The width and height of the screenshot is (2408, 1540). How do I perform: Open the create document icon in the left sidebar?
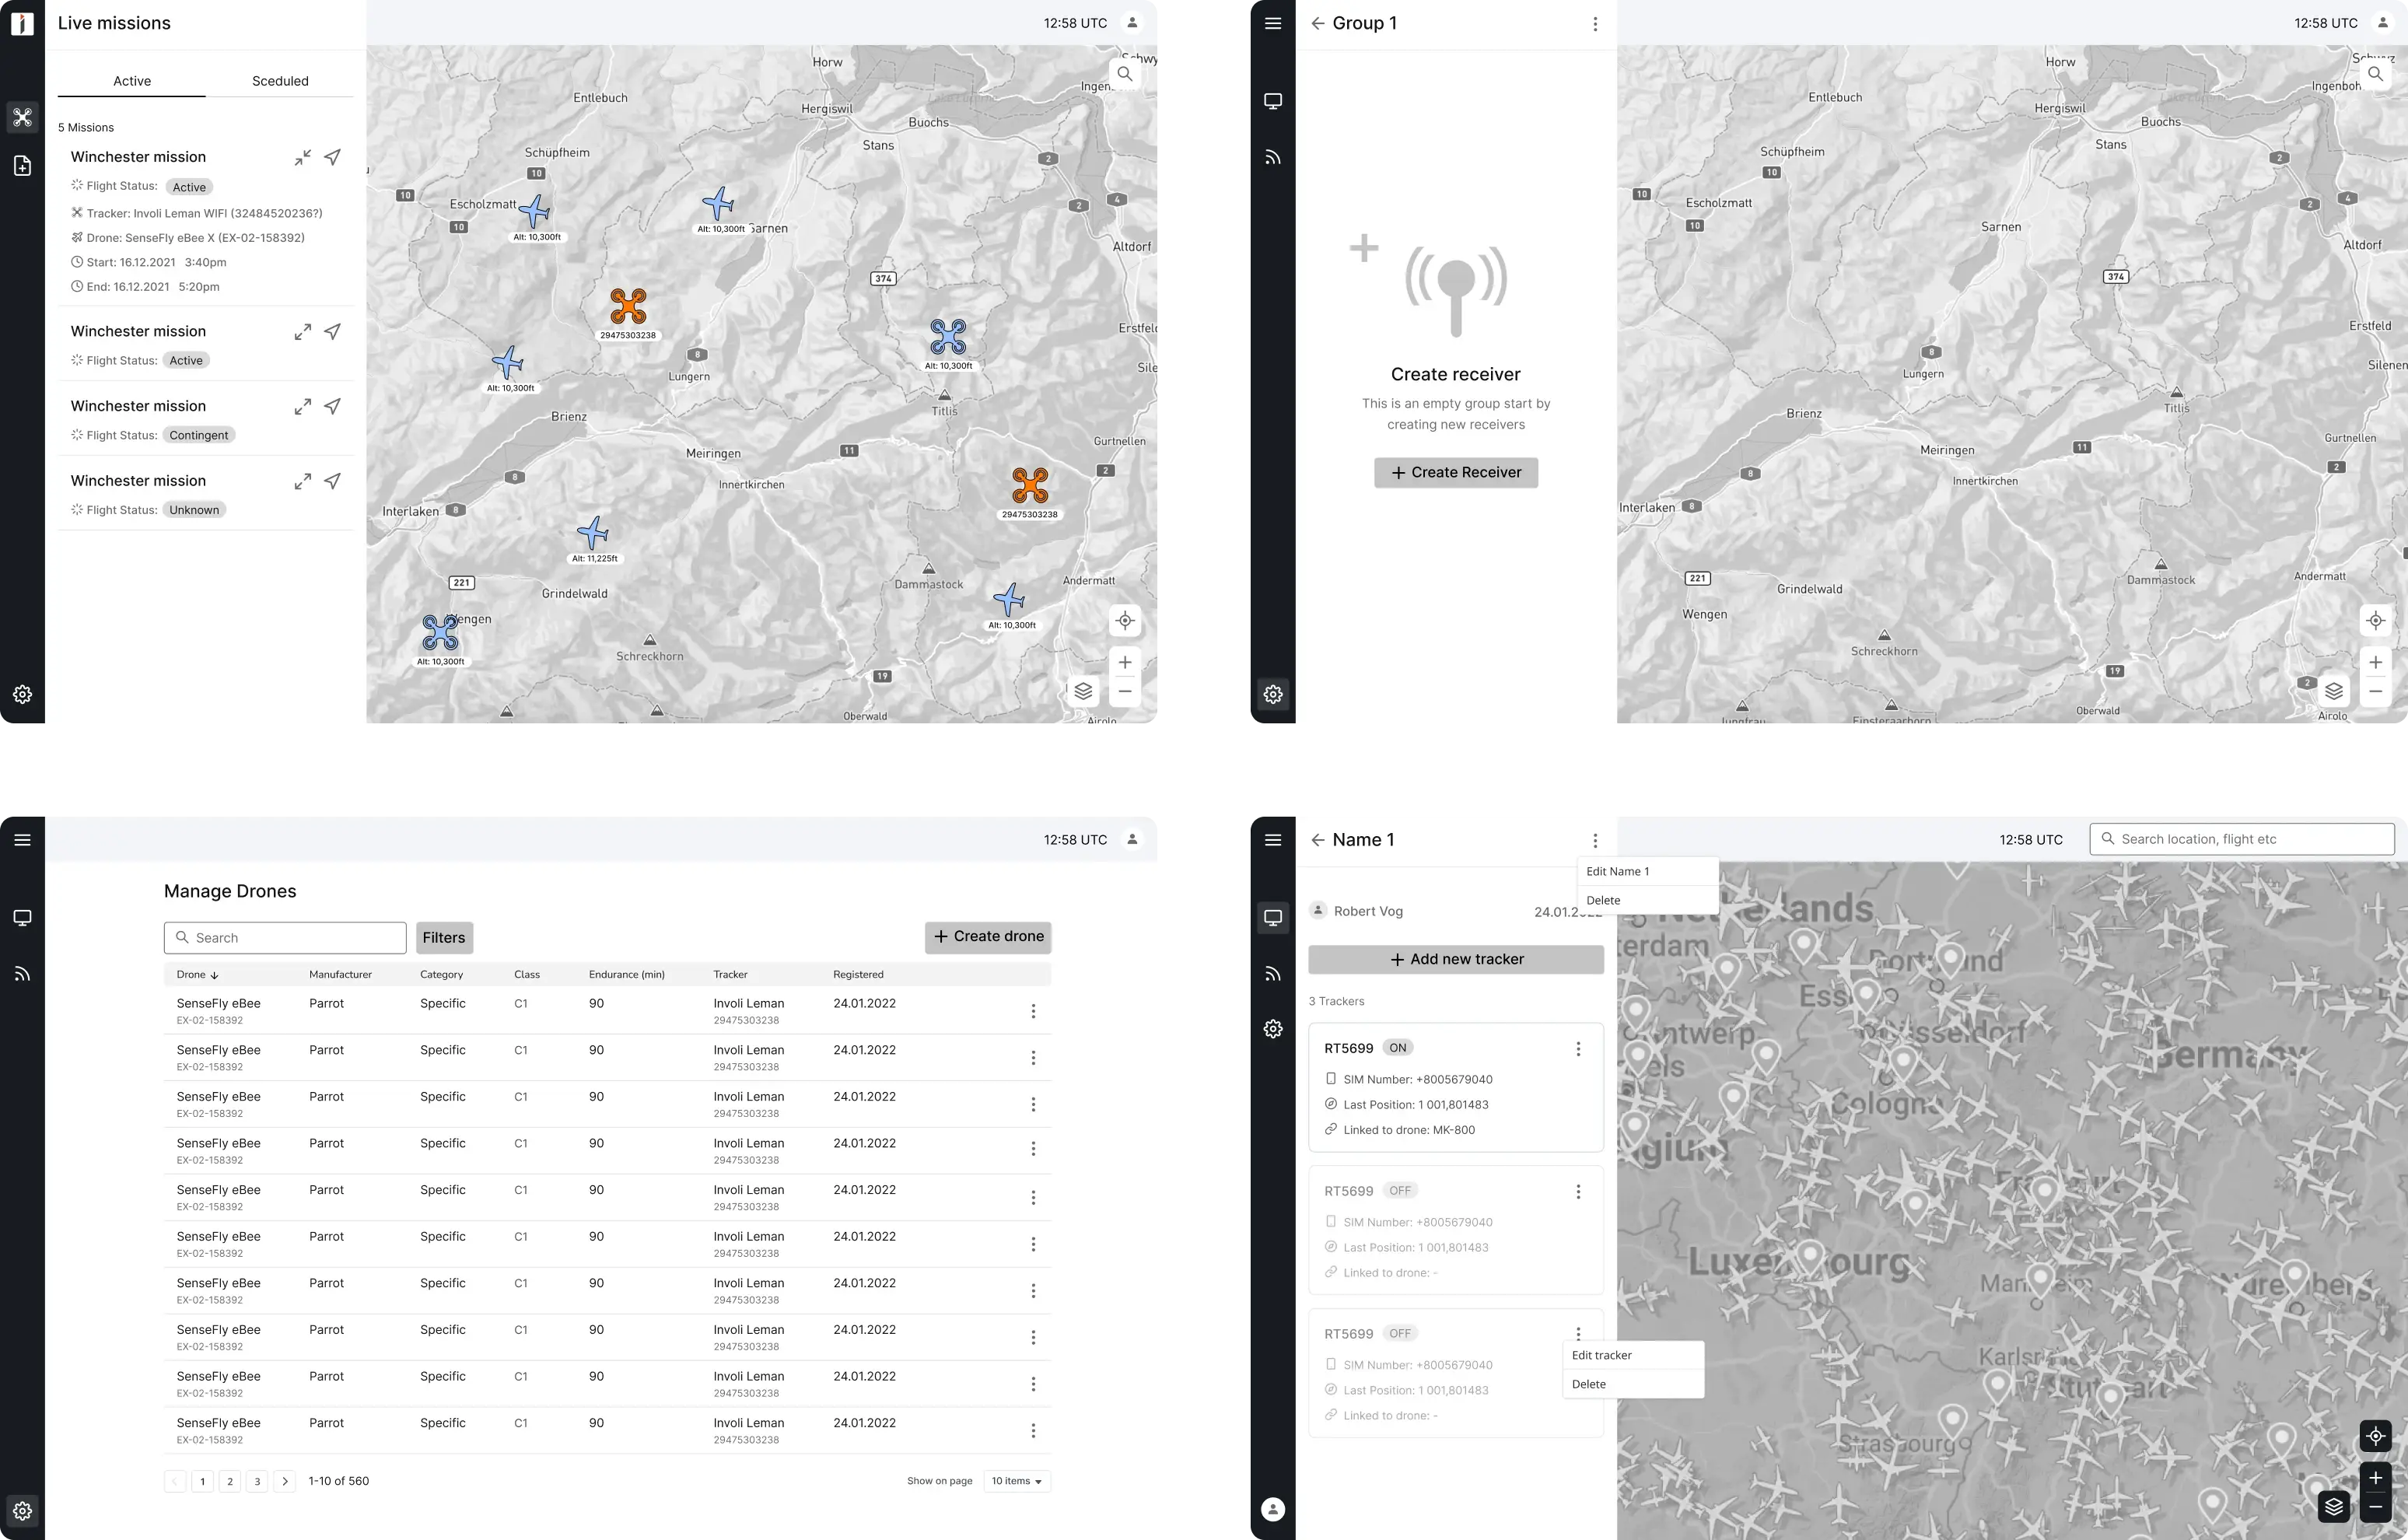click(22, 165)
